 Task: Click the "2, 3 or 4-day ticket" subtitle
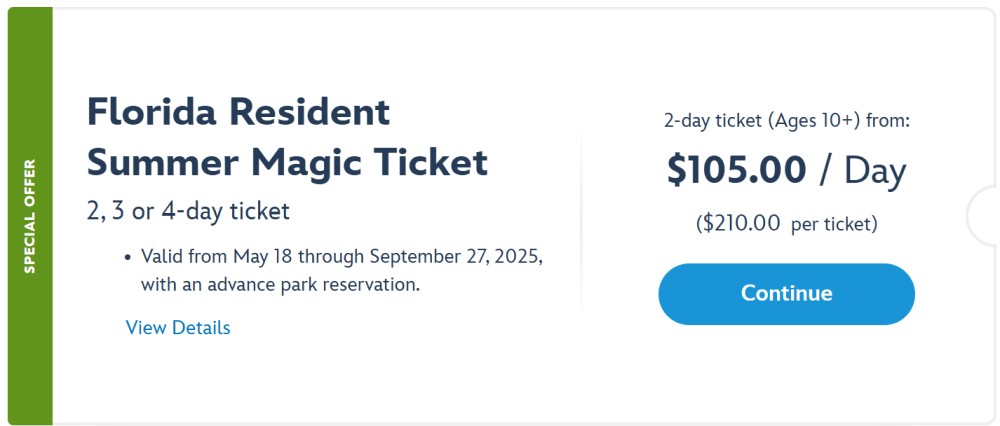188,211
